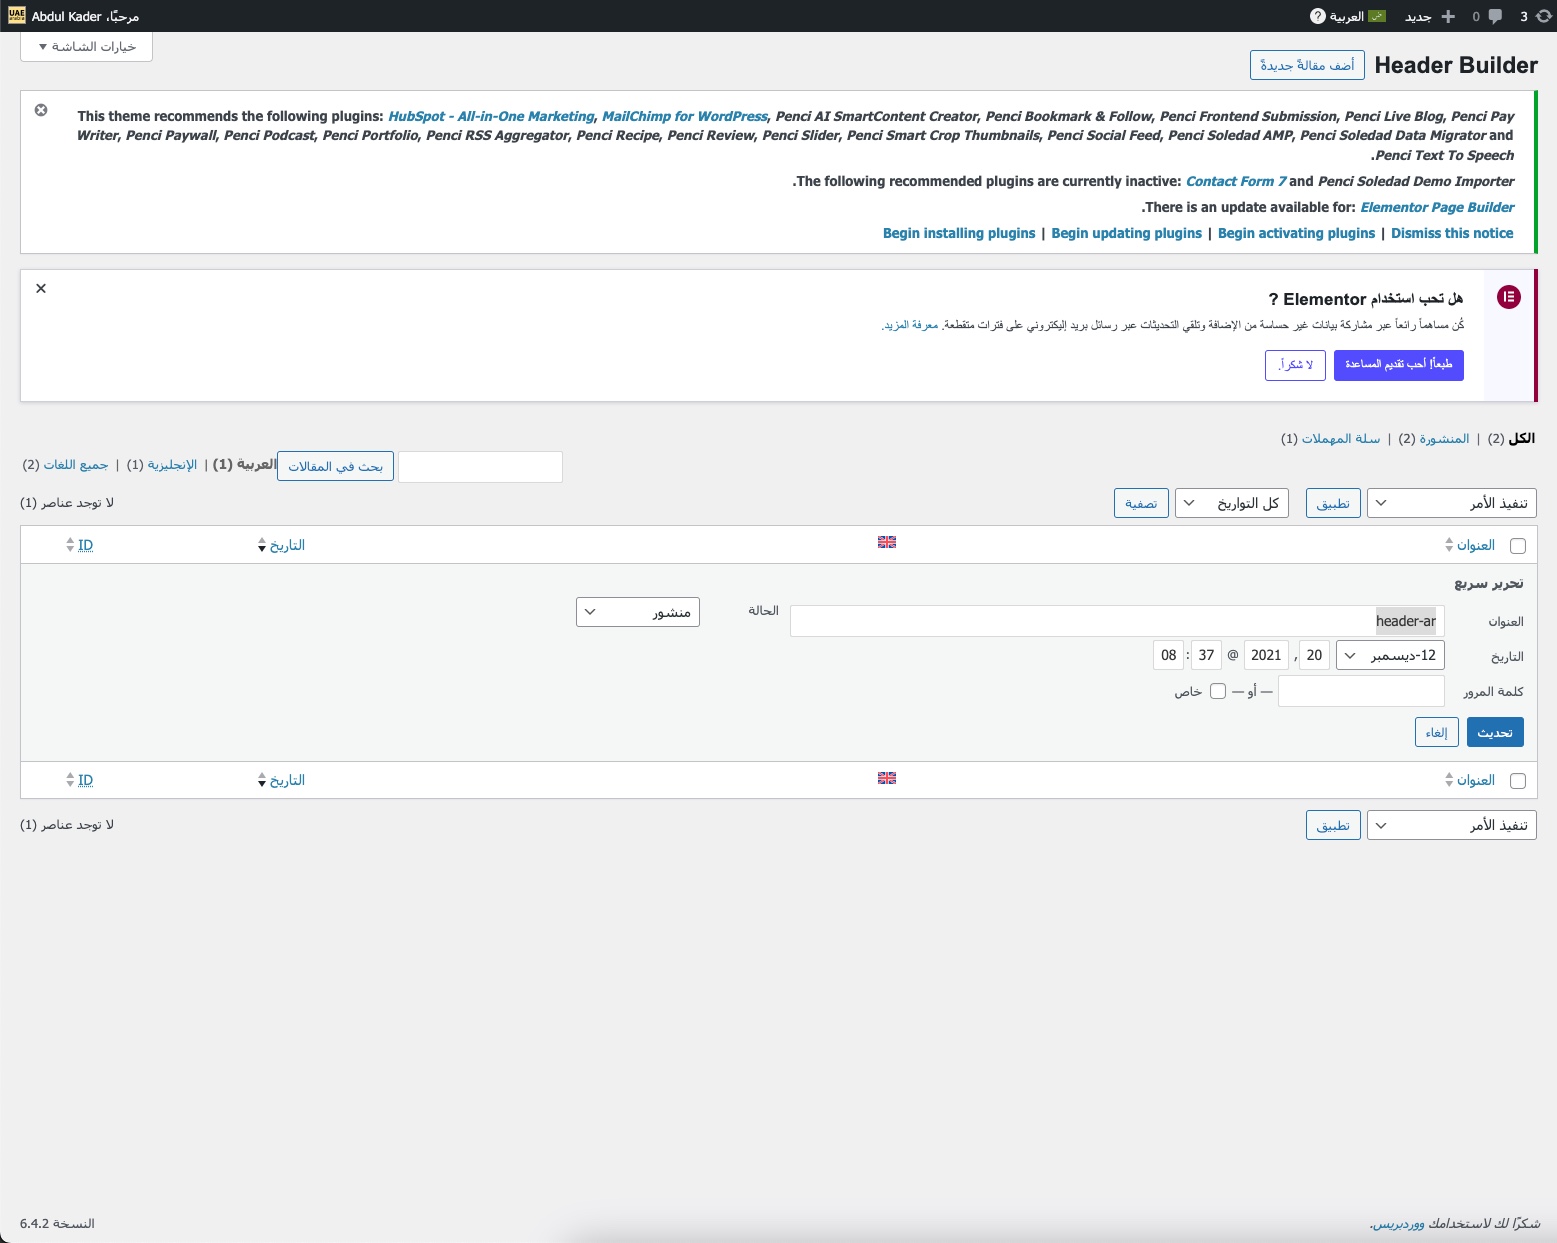This screenshot has width=1557, height=1243.
Task: Click Dismiss this notice link
Action: (x=1452, y=233)
